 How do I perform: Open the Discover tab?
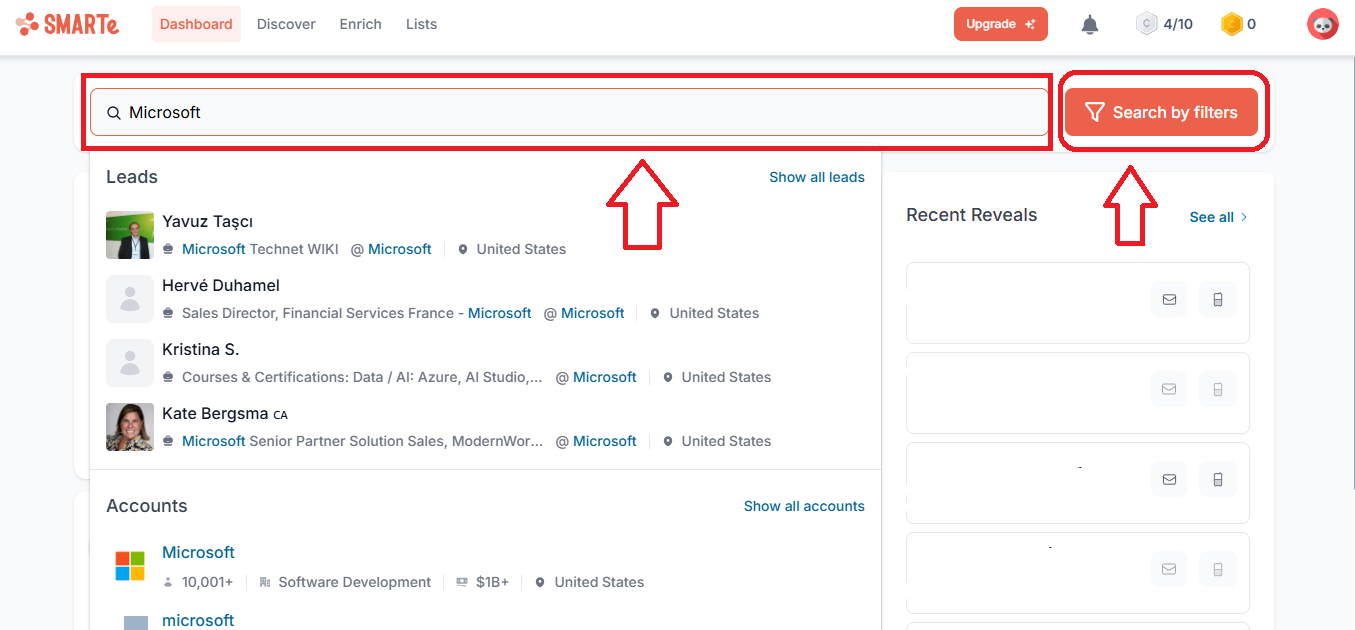(286, 24)
